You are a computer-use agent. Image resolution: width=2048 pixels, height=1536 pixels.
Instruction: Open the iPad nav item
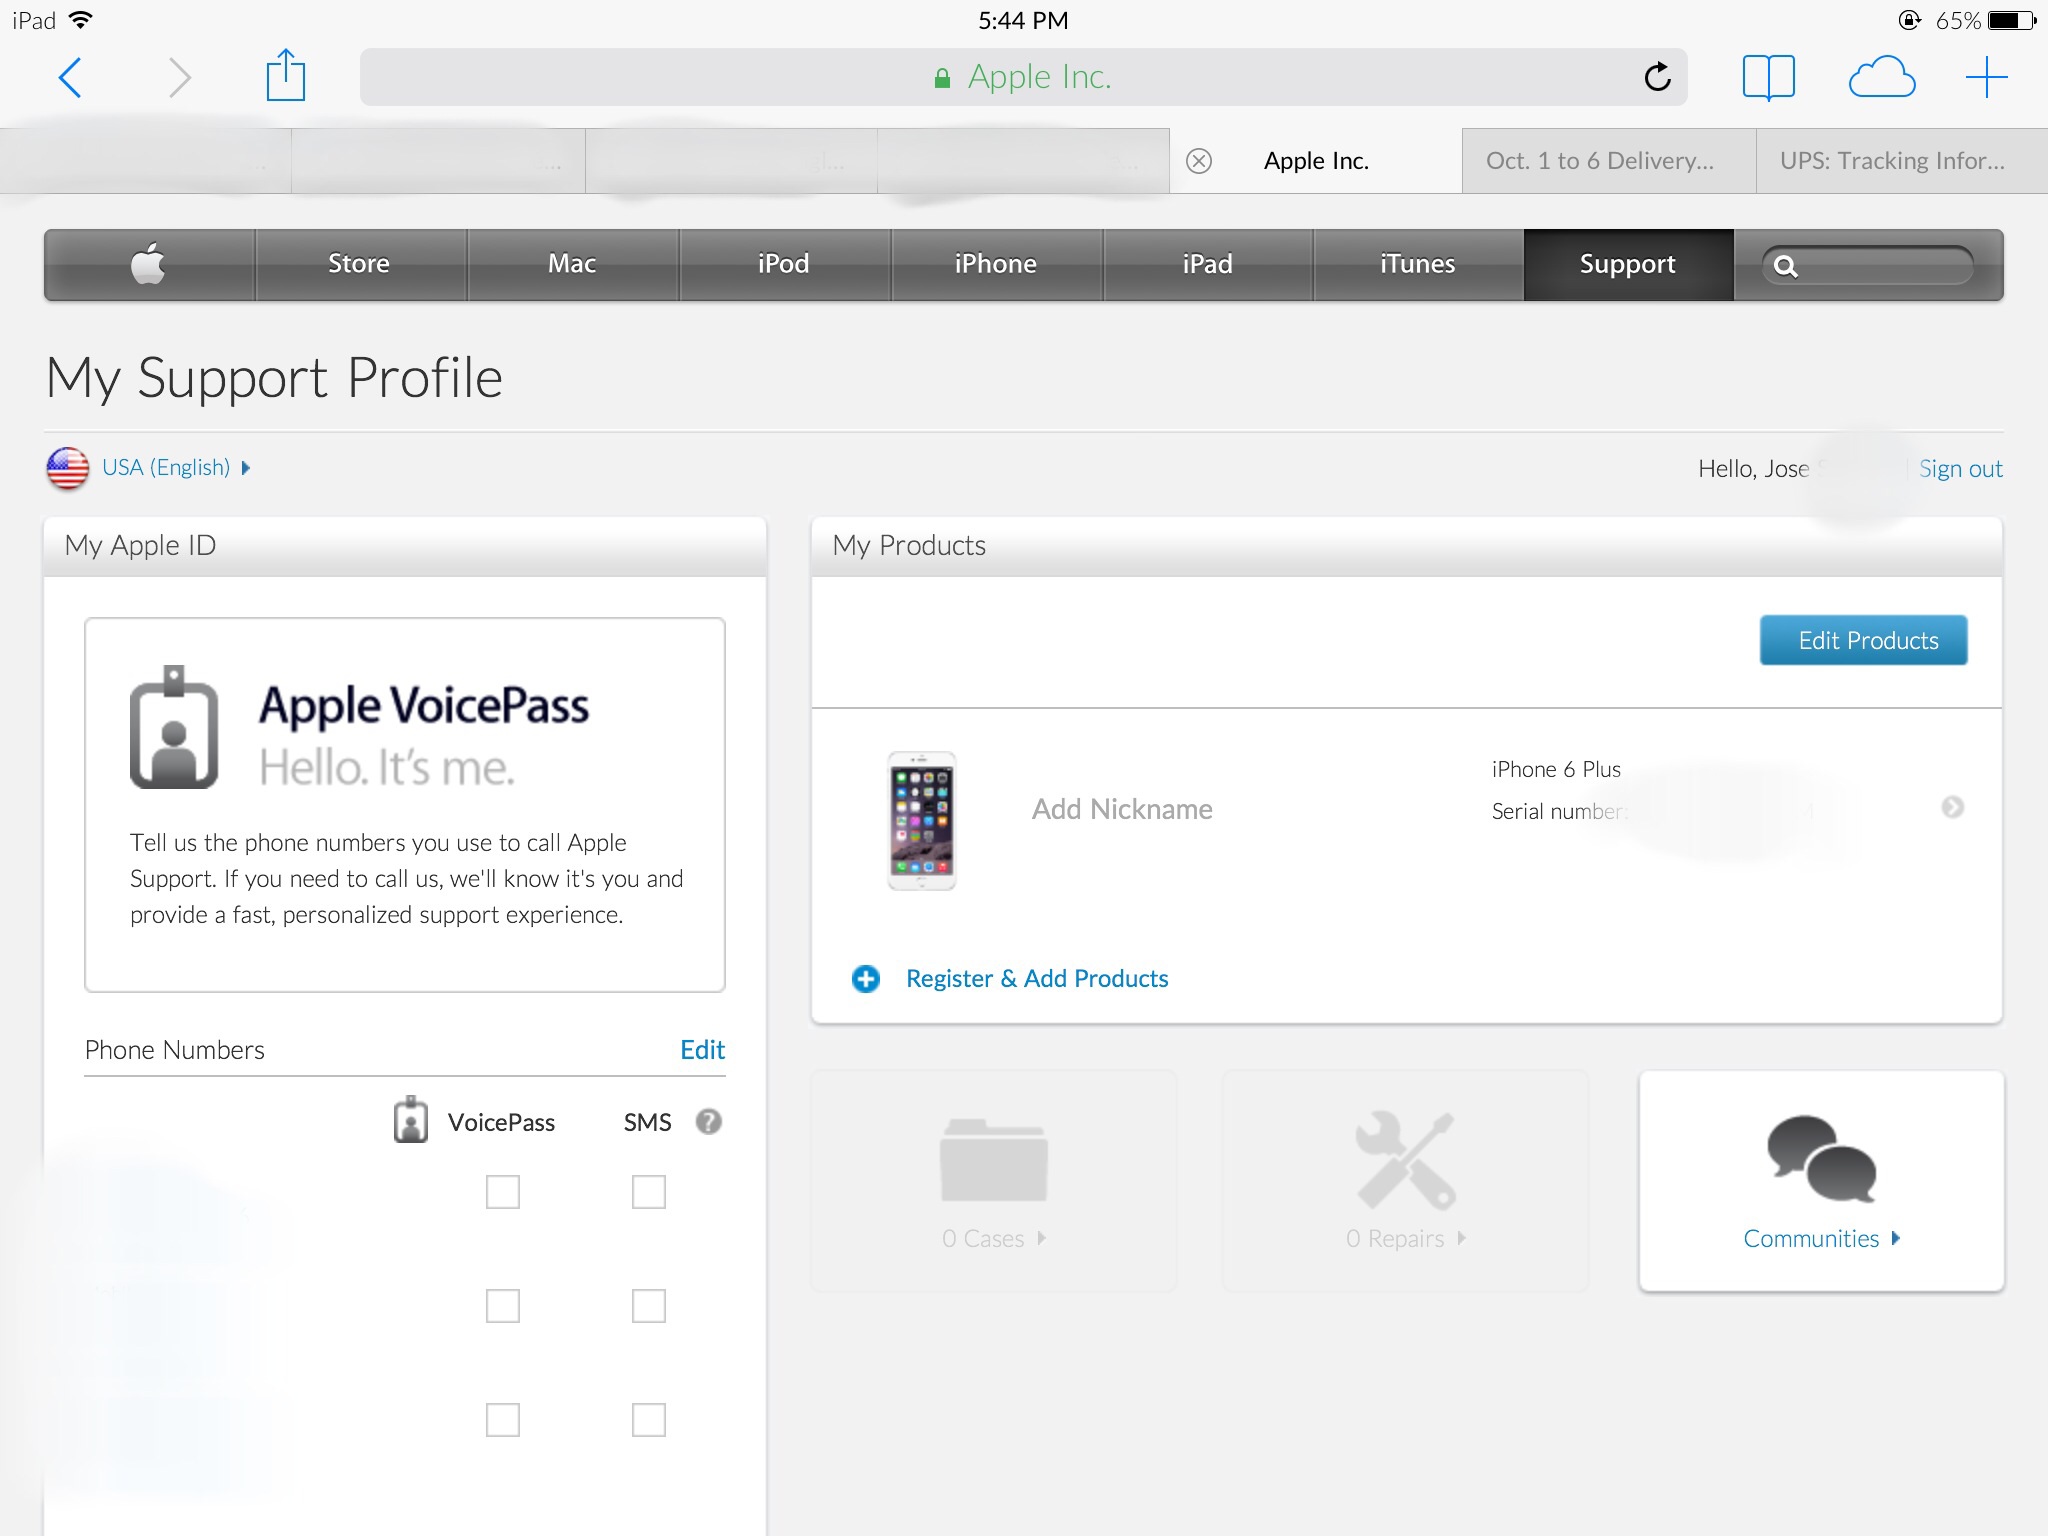[1207, 264]
